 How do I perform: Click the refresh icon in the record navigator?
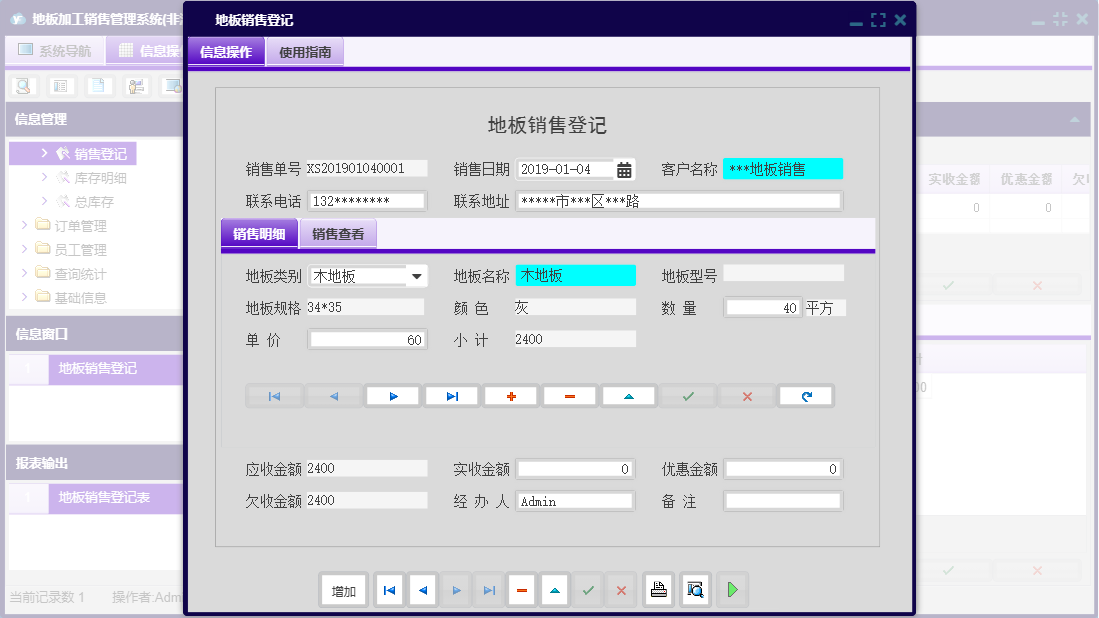tap(805, 395)
